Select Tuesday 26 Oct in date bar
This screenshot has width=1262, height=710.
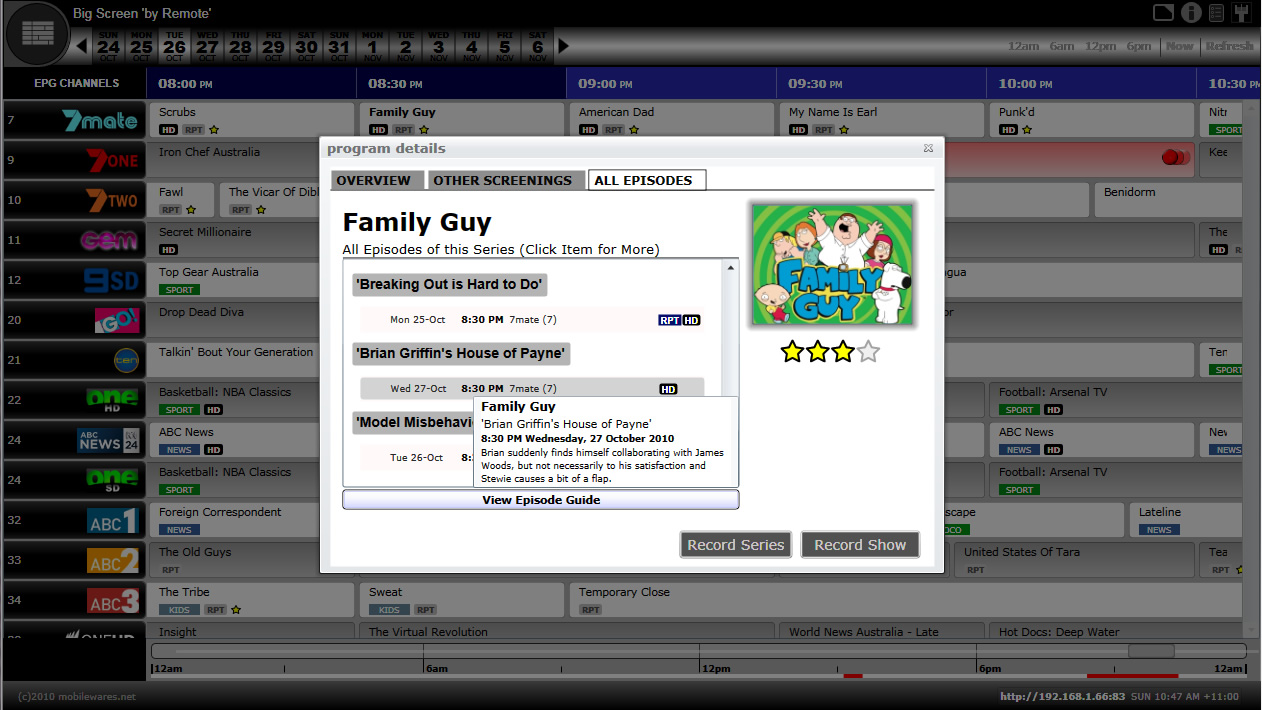pos(174,45)
